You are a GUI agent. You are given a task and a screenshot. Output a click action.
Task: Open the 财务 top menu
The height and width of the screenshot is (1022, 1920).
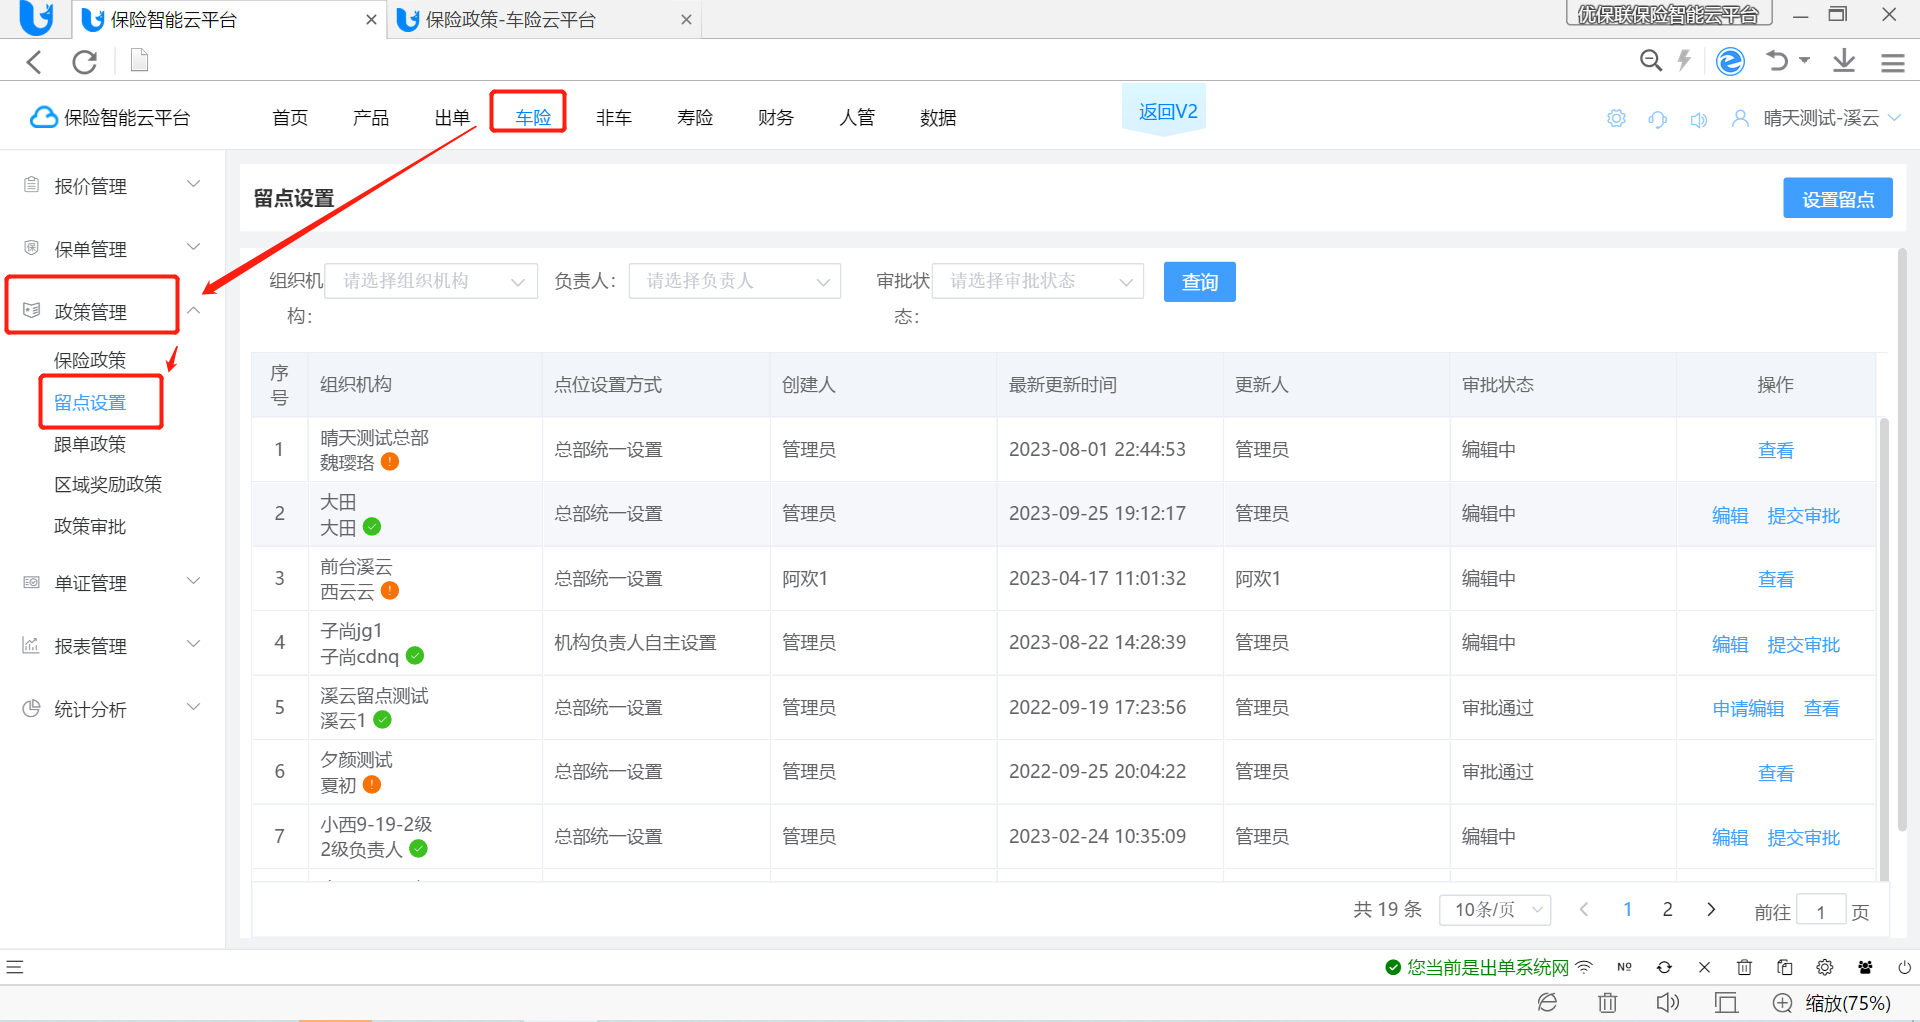[776, 117]
